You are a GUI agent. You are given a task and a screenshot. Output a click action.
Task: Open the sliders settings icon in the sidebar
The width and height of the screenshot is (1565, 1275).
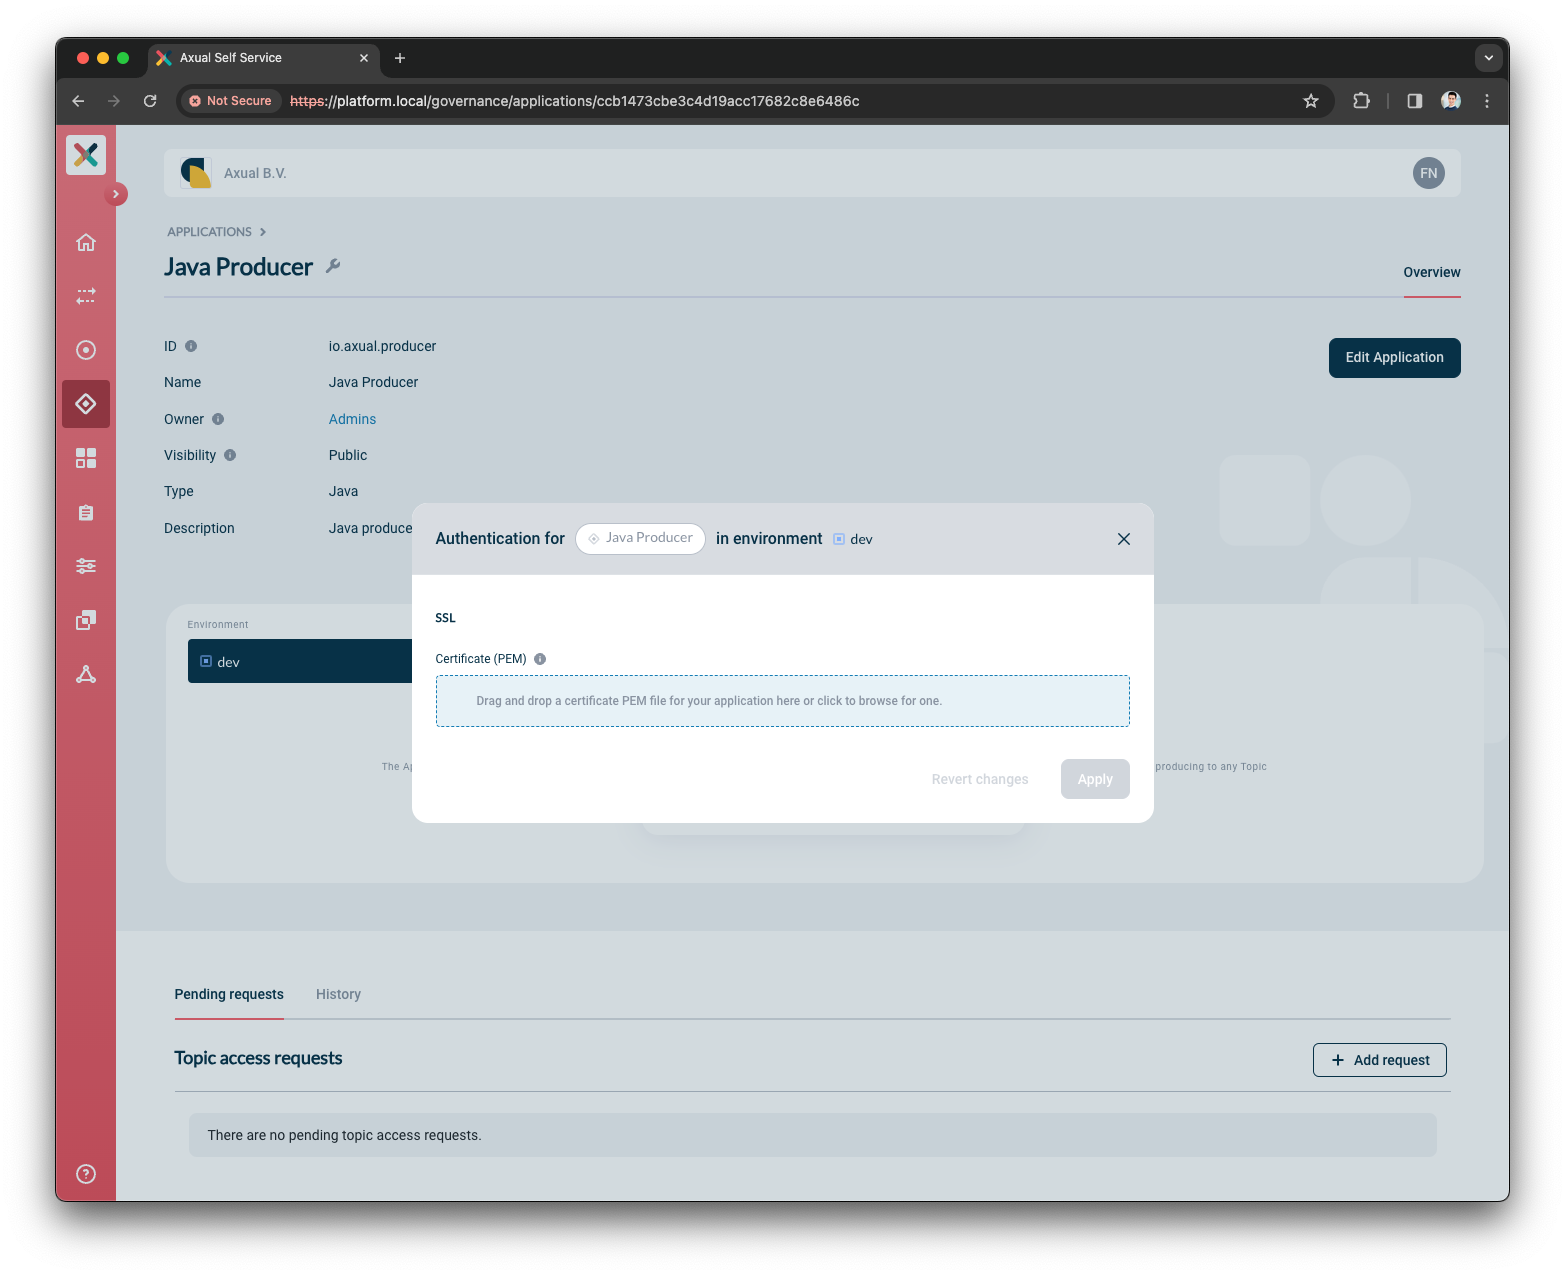(x=86, y=566)
